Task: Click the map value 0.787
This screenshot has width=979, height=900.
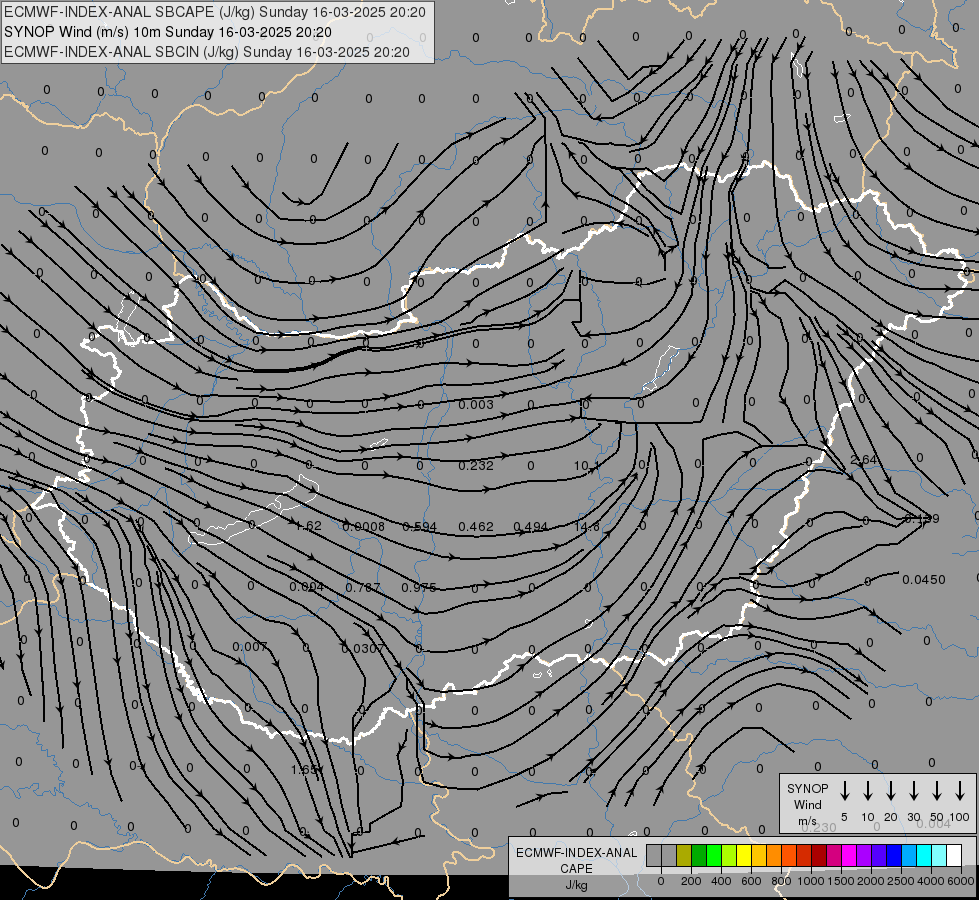Action: (363, 588)
